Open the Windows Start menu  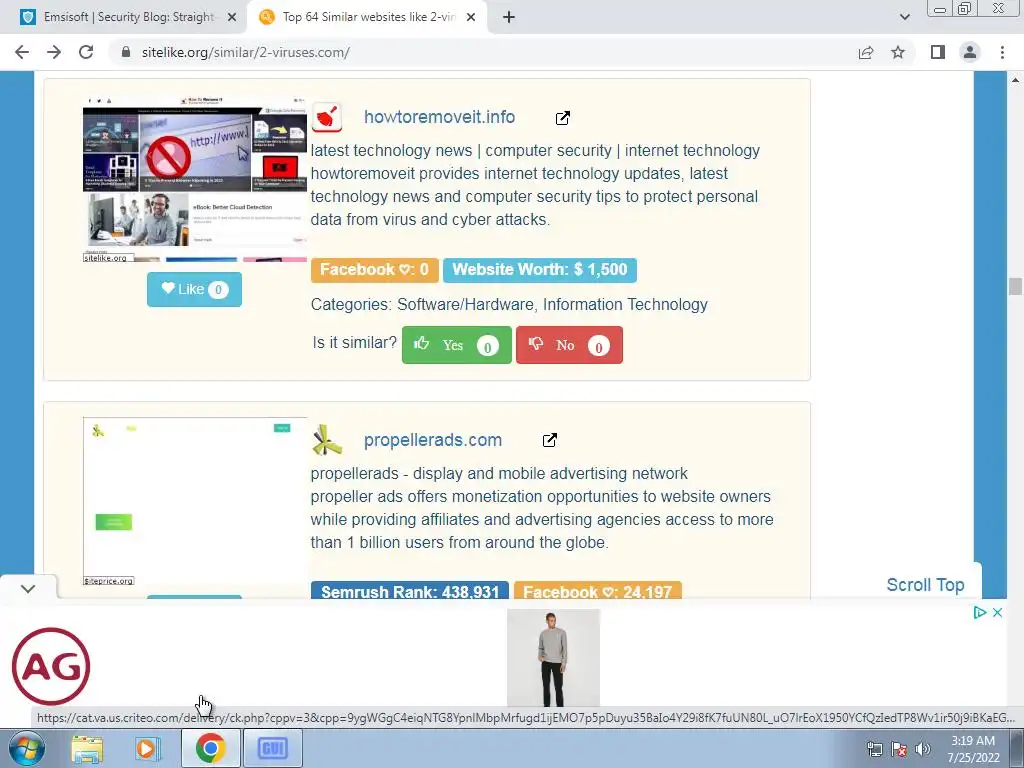[x=26, y=748]
